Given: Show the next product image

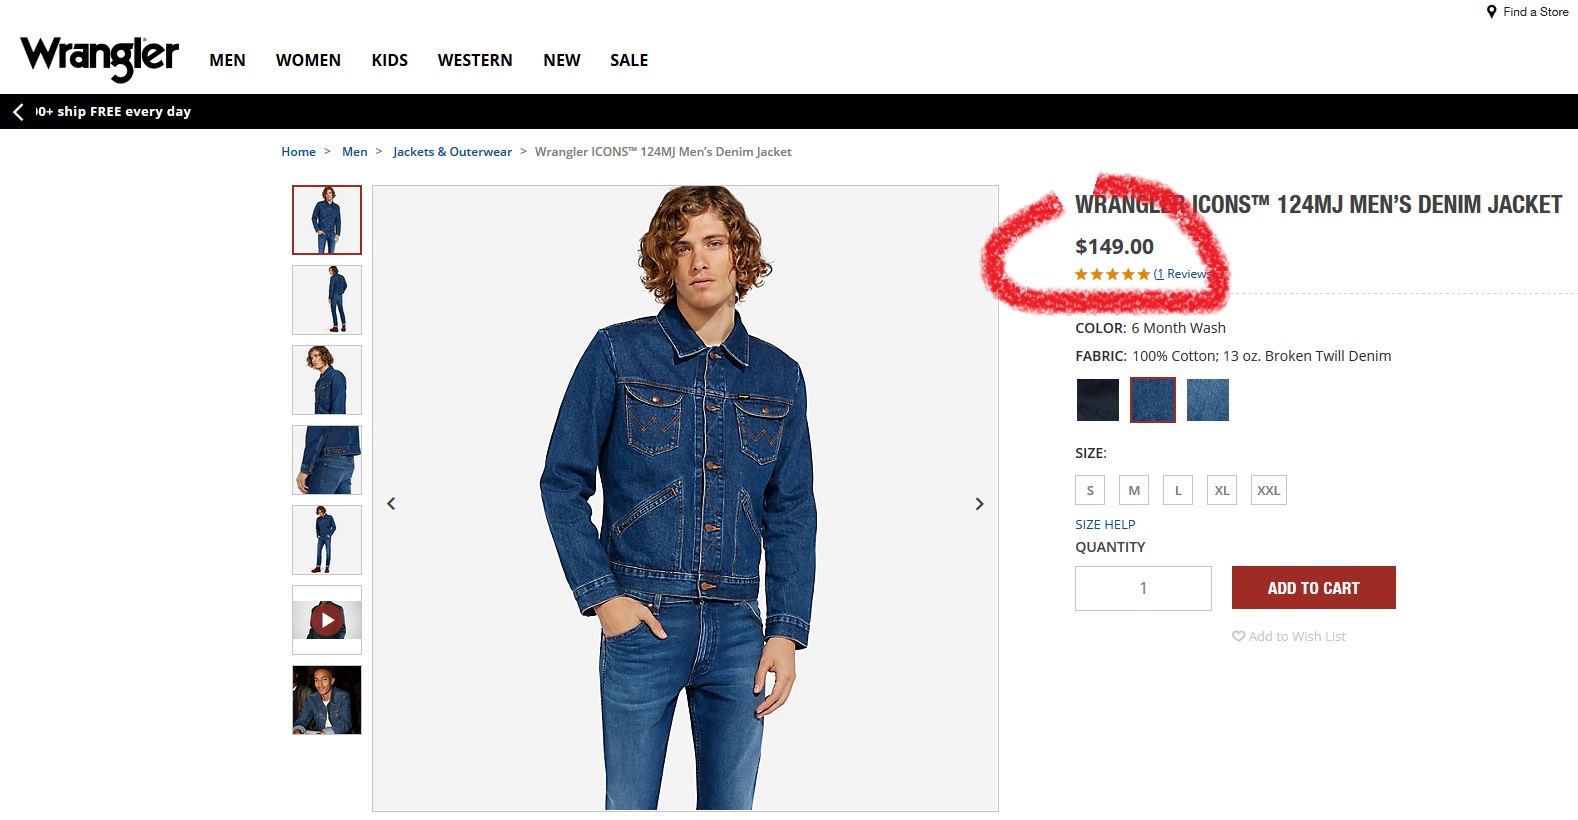Looking at the screenshot, I should pos(979,504).
